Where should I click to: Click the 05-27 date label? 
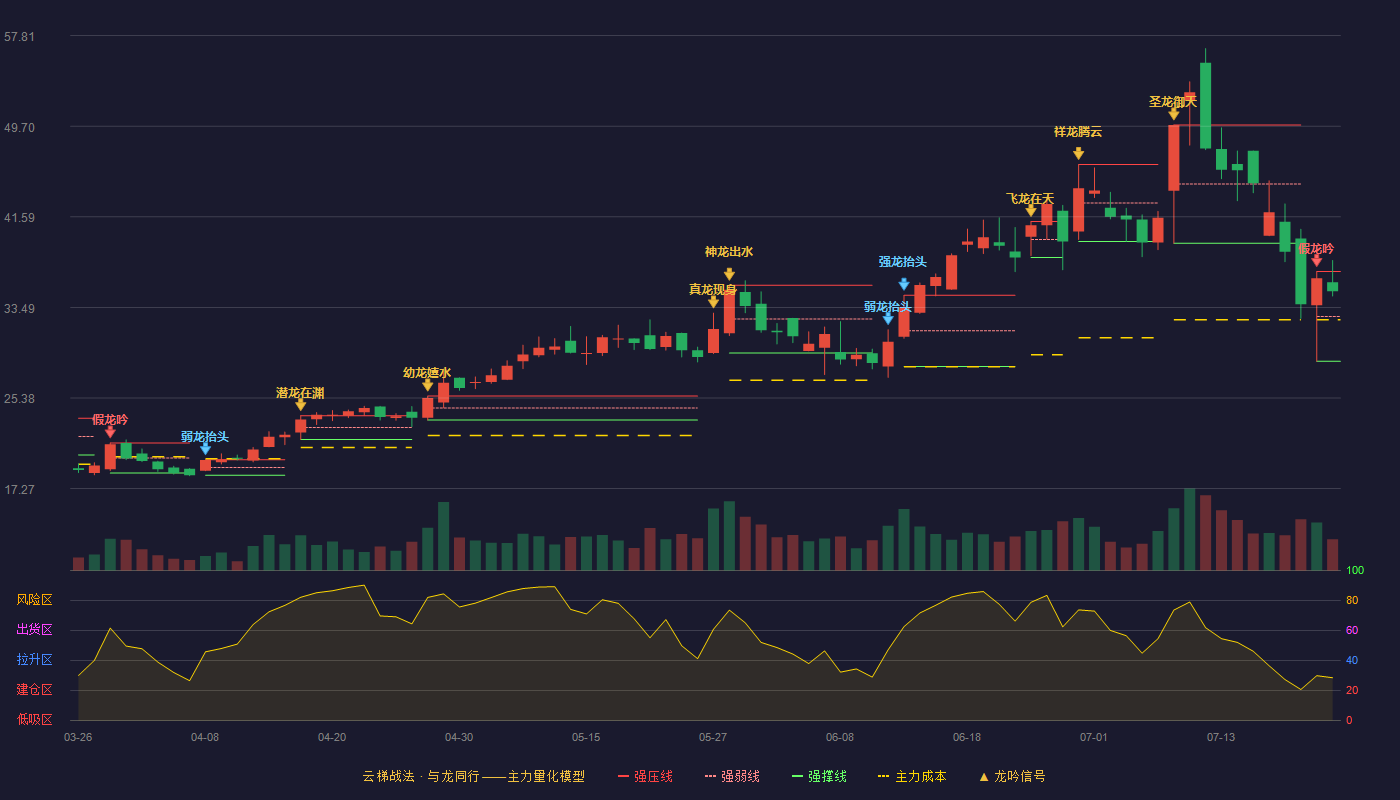point(713,737)
